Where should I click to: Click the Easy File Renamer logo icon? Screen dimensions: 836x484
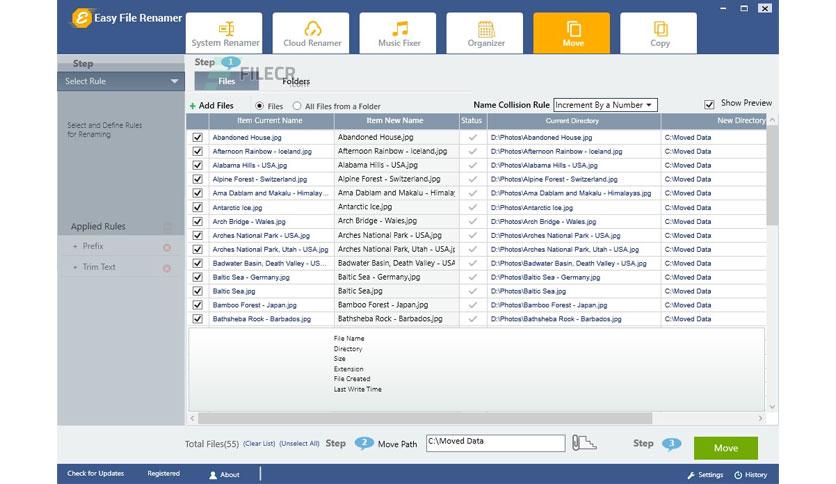tap(81, 18)
